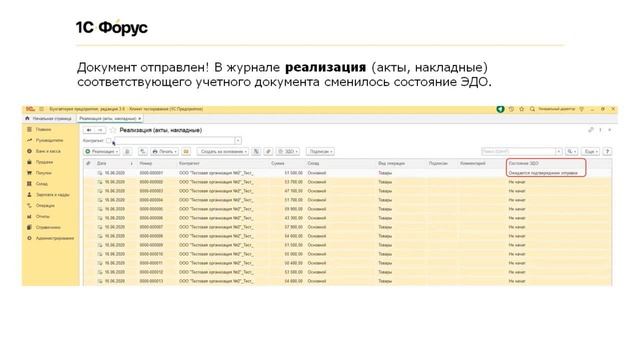The height and width of the screenshot is (360, 640).
Task: Expand the Подписан dropdown
Action: (320, 151)
